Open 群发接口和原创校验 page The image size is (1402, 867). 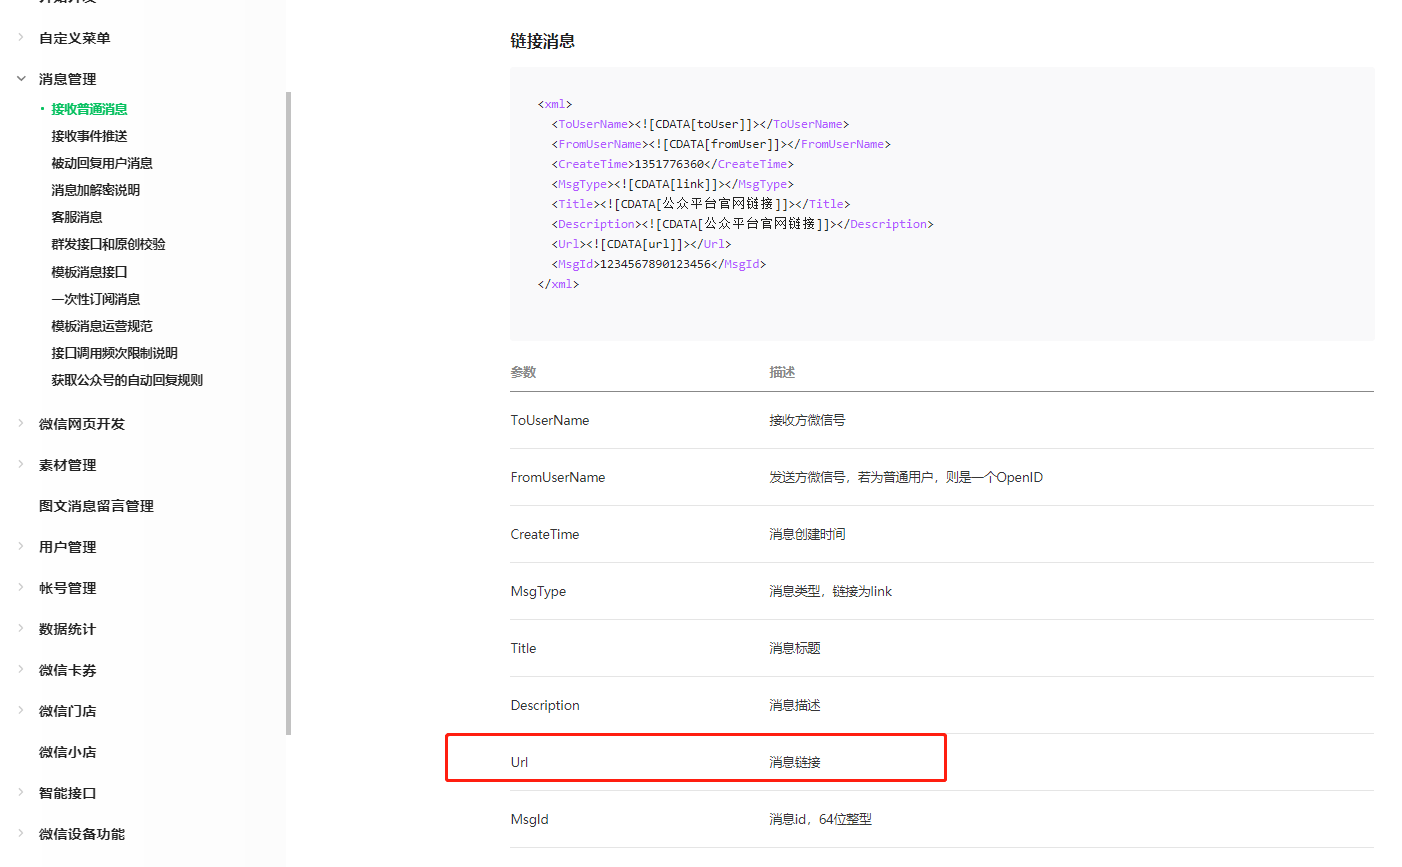coord(108,244)
